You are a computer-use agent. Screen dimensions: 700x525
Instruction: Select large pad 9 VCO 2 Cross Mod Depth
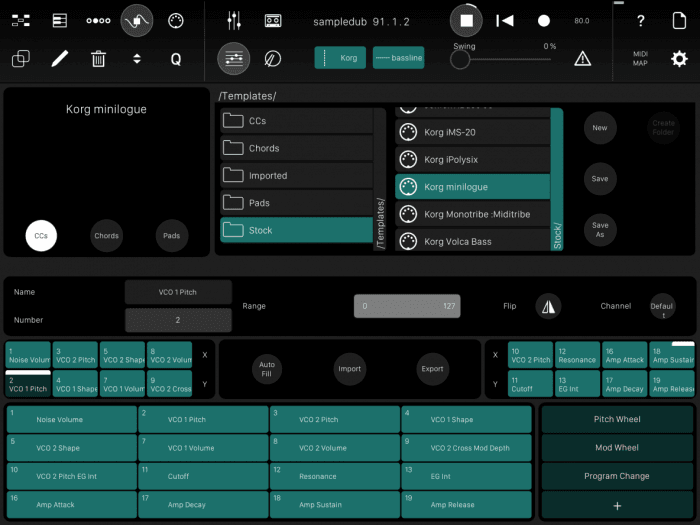[466, 447]
